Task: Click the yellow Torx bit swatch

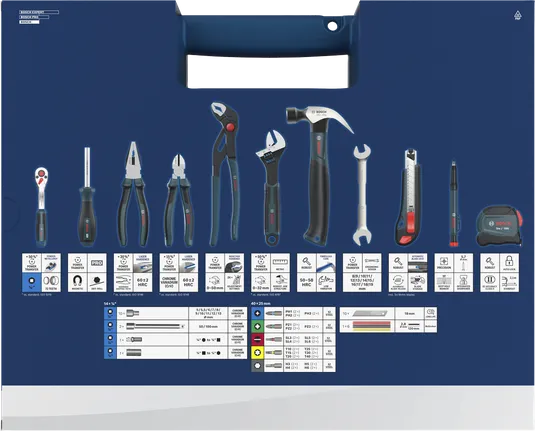Action: 258,352
